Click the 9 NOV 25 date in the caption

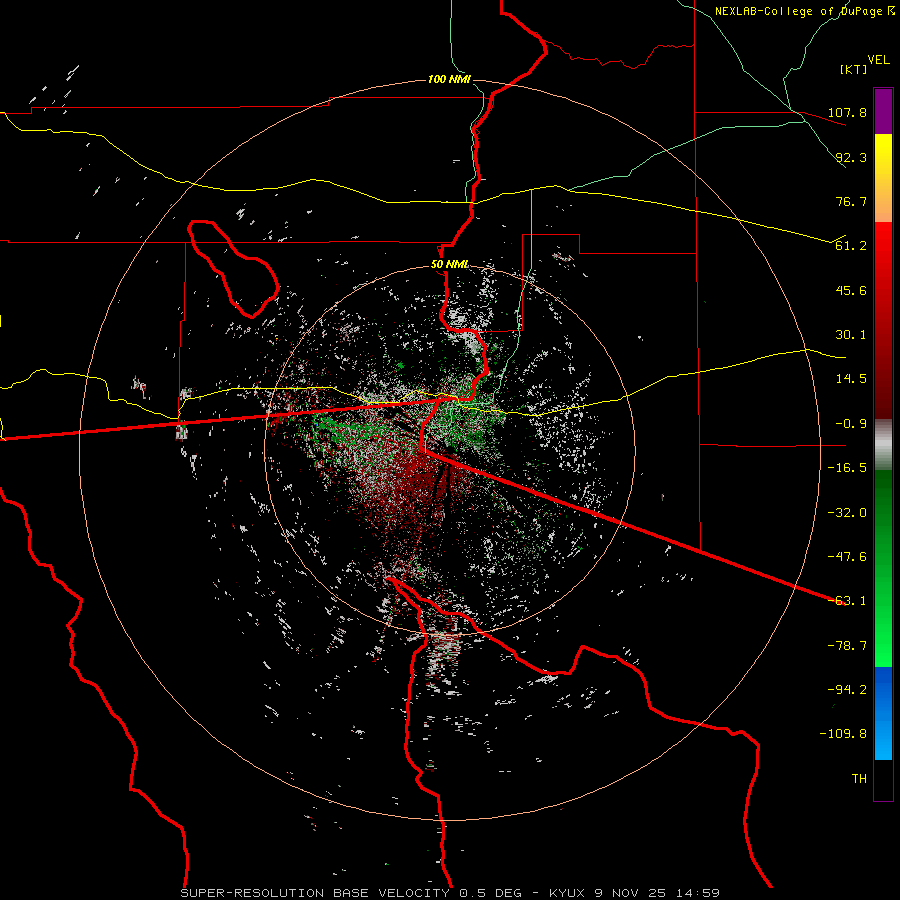pyautogui.click(x=629, y=893)
